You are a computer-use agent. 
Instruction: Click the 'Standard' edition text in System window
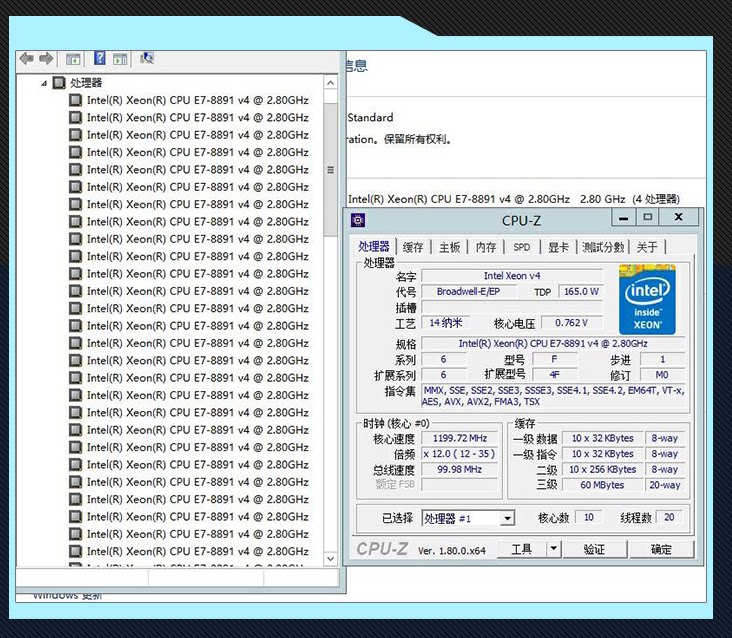coord(370,118)
